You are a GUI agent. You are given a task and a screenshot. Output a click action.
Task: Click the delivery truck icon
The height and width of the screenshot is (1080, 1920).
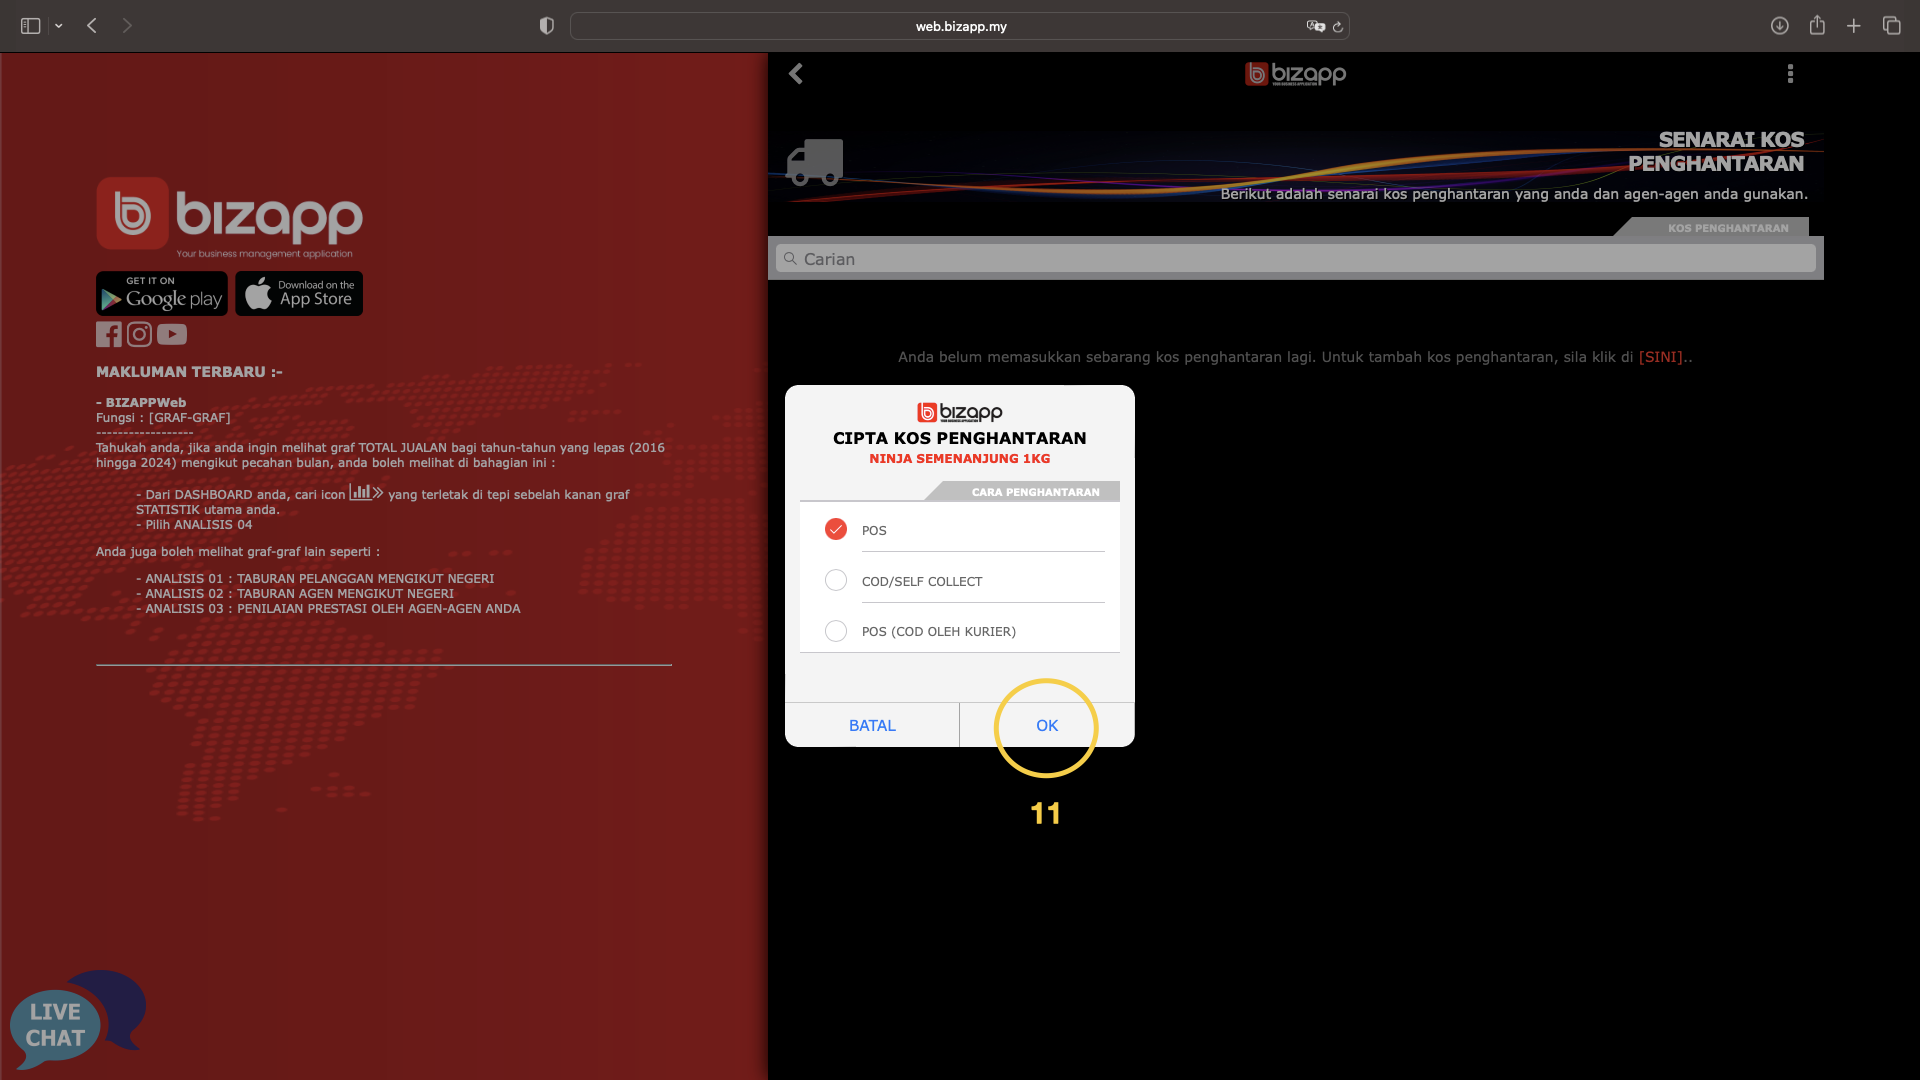click(815, 162)
